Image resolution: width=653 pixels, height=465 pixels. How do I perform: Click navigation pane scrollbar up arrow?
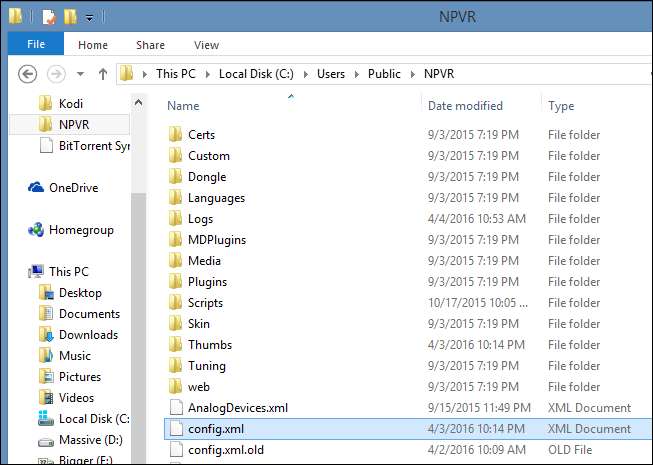pos(138,102)
